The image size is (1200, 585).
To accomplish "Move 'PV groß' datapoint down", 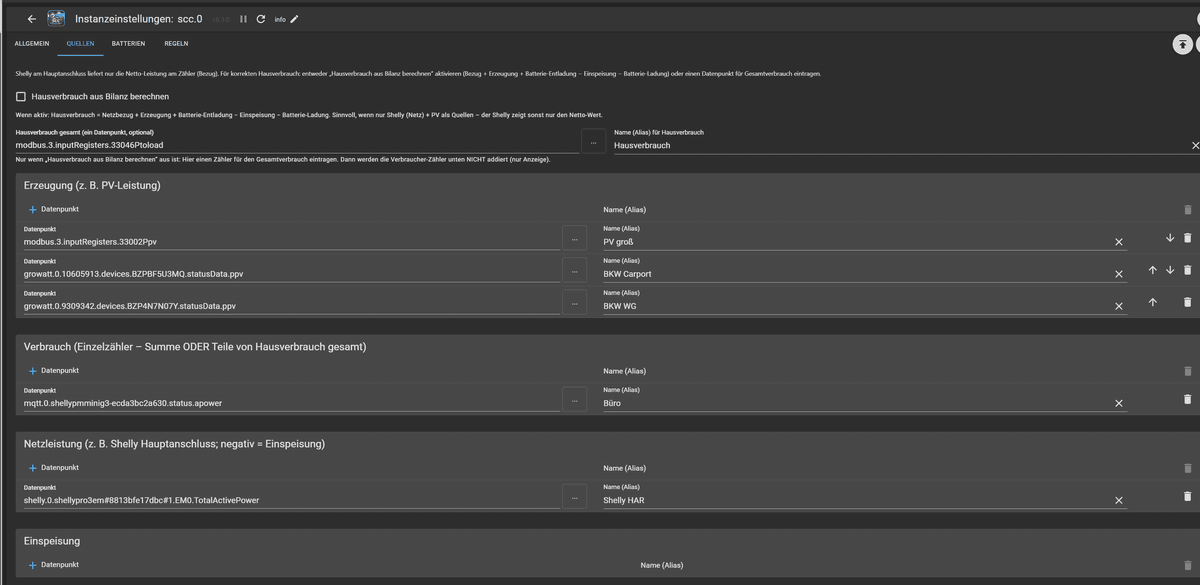I will [1169, 238].
